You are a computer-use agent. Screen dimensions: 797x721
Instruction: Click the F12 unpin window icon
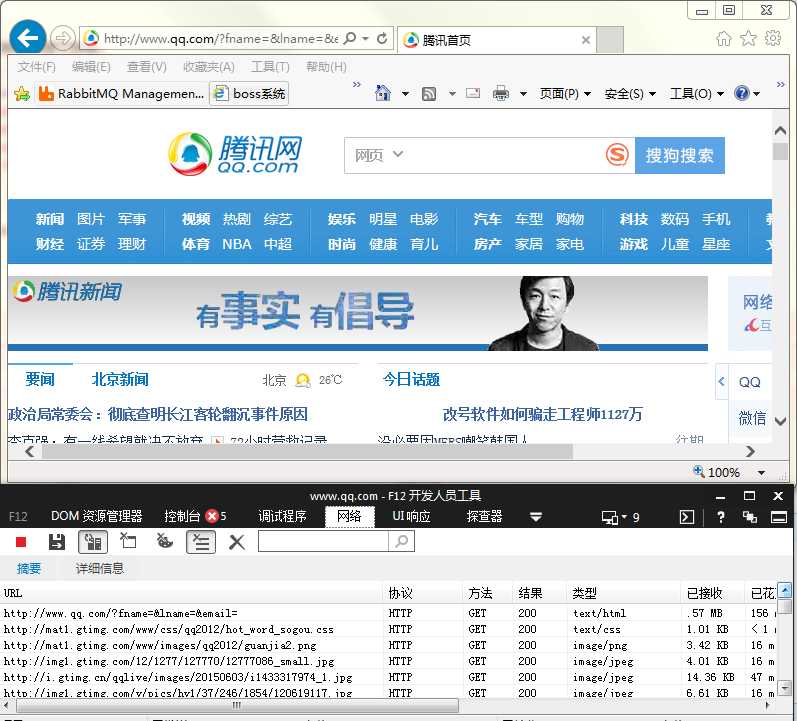tap(749, 517)
